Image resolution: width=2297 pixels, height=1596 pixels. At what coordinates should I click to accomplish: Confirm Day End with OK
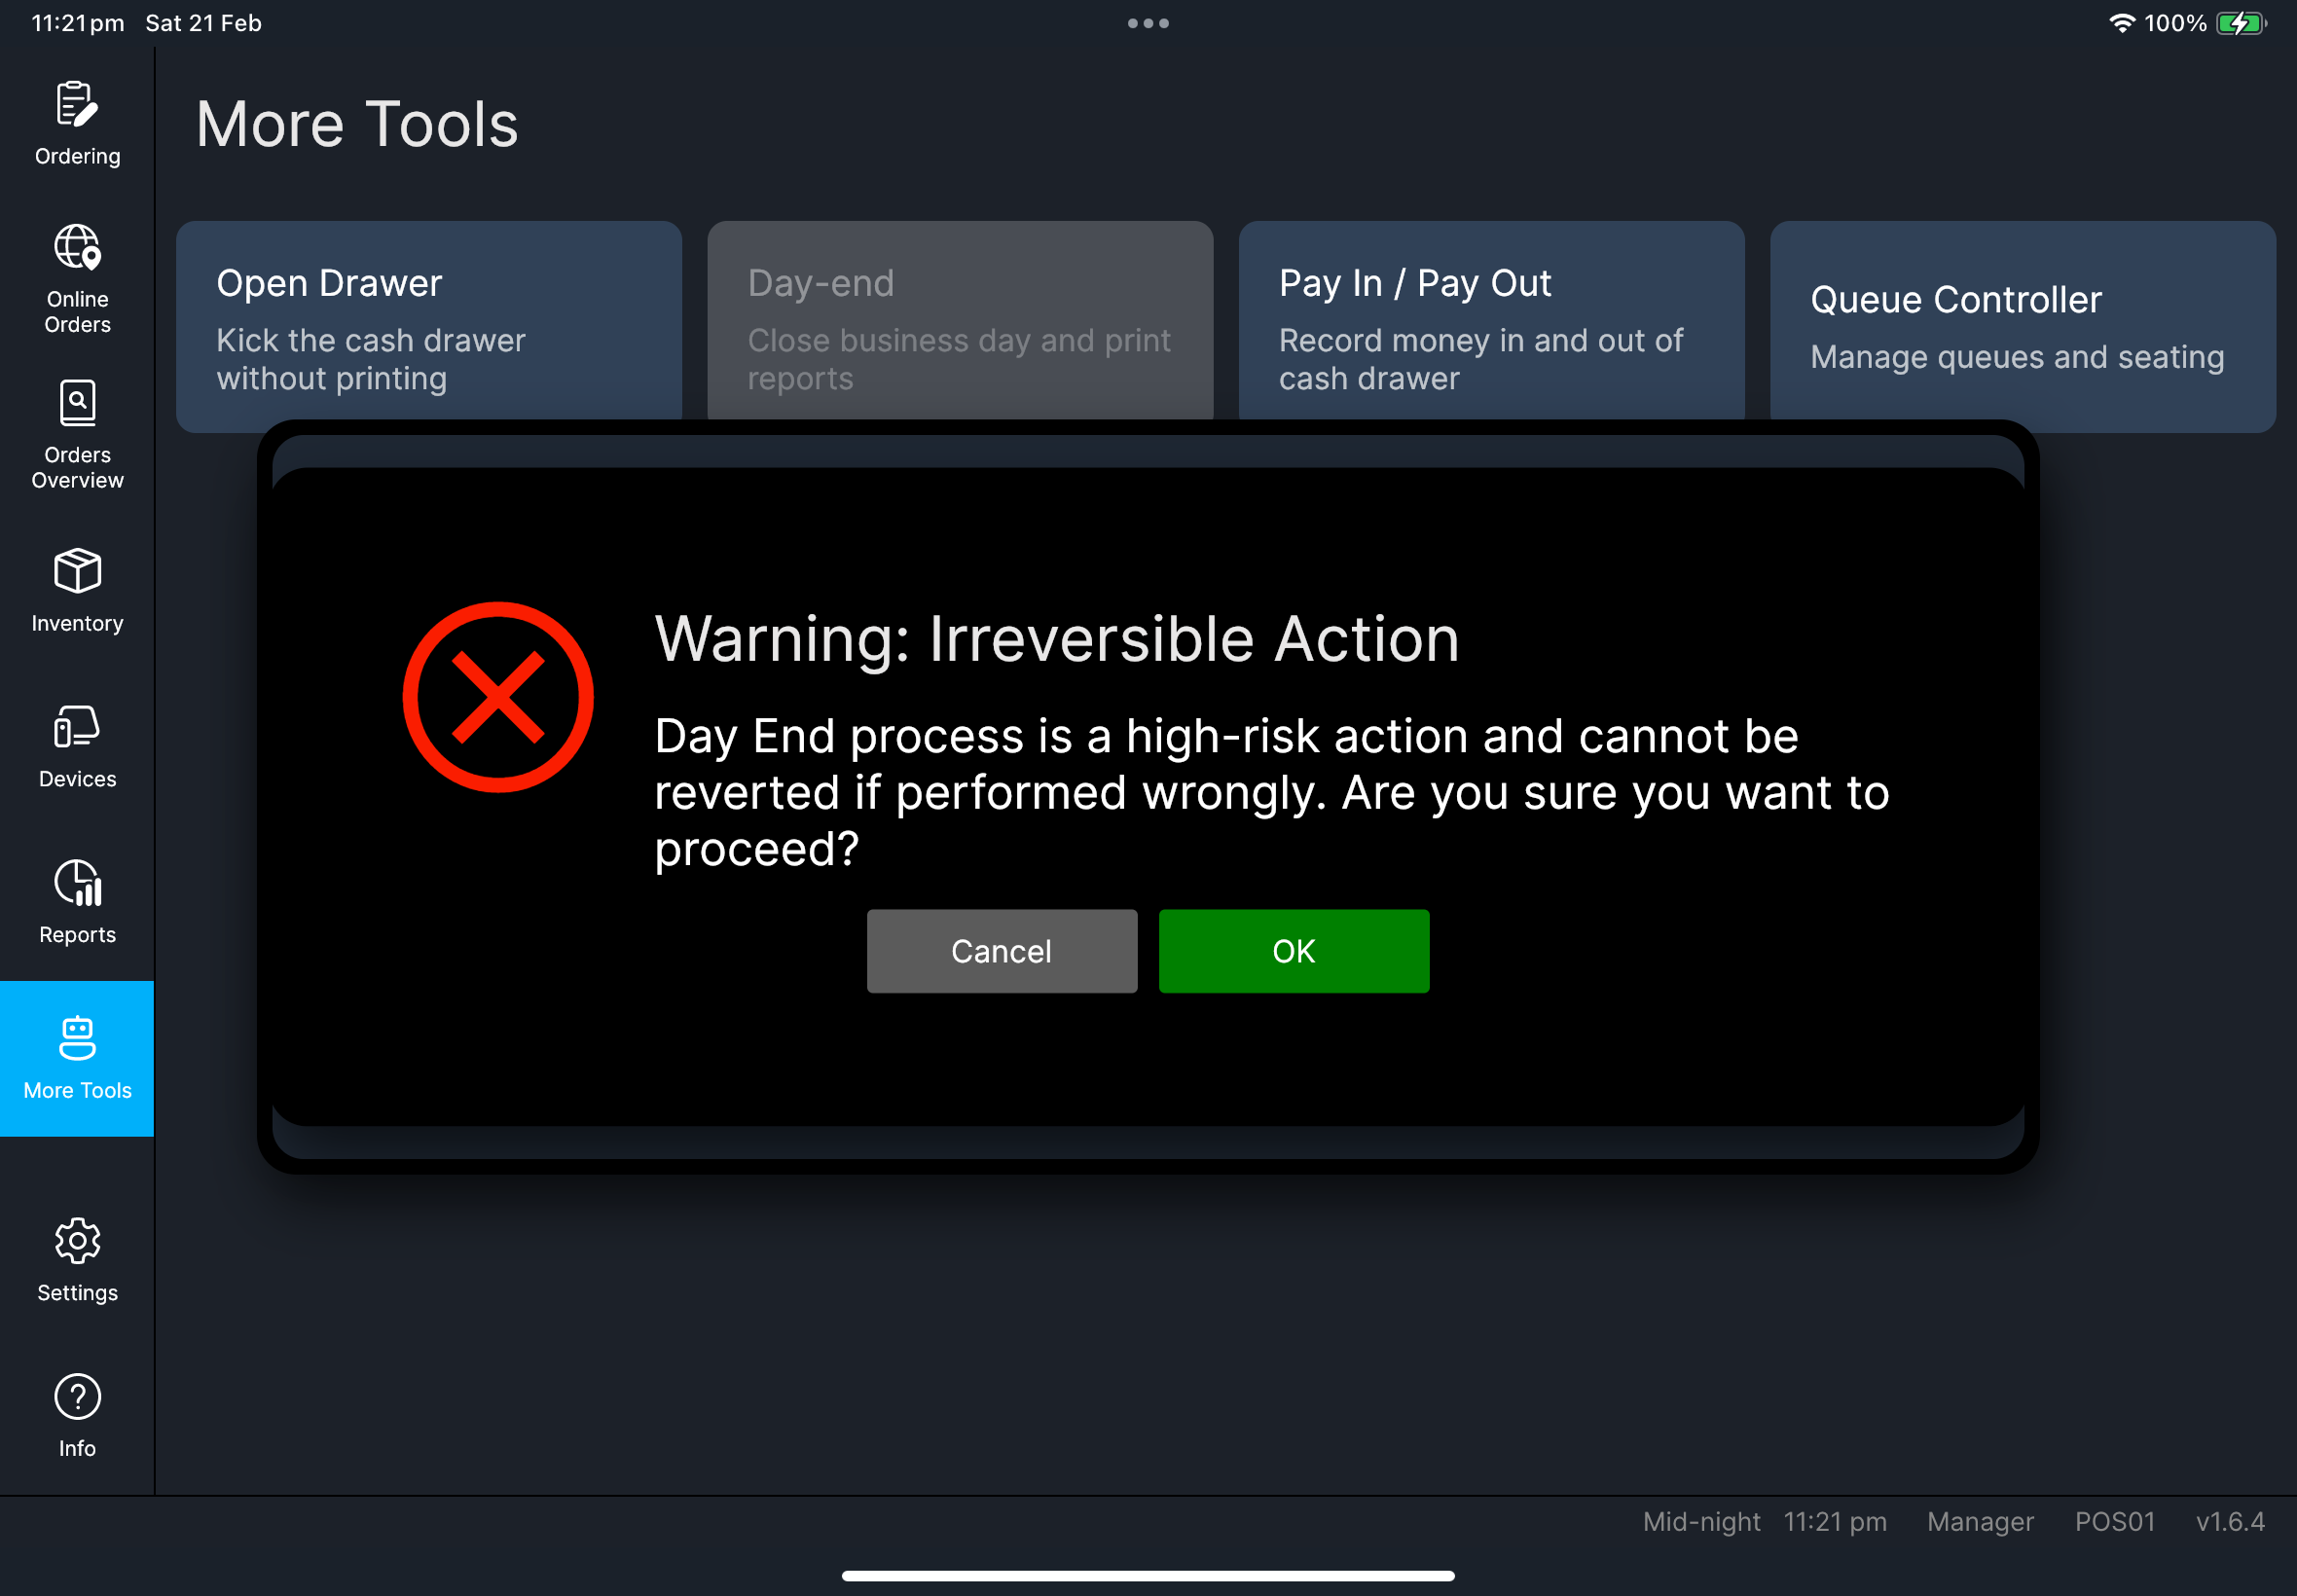[1293, 951]
